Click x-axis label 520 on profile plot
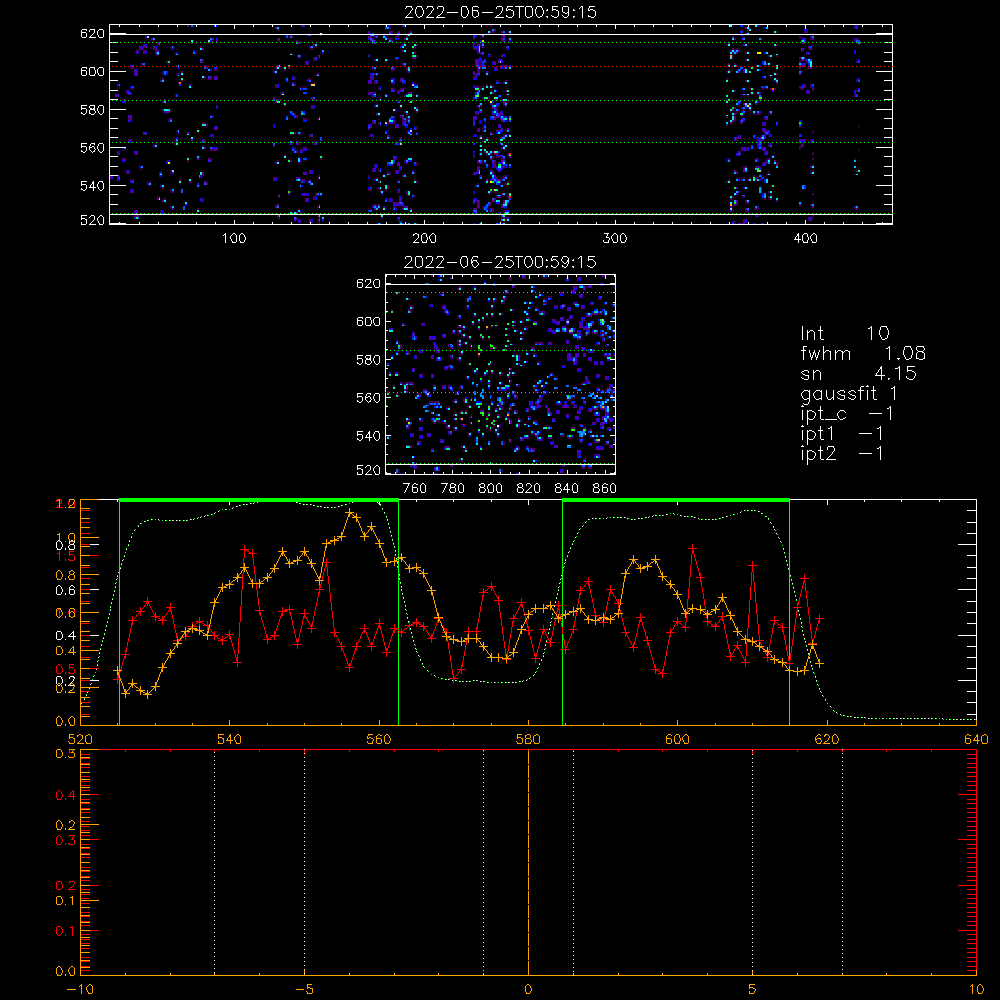 80,740
